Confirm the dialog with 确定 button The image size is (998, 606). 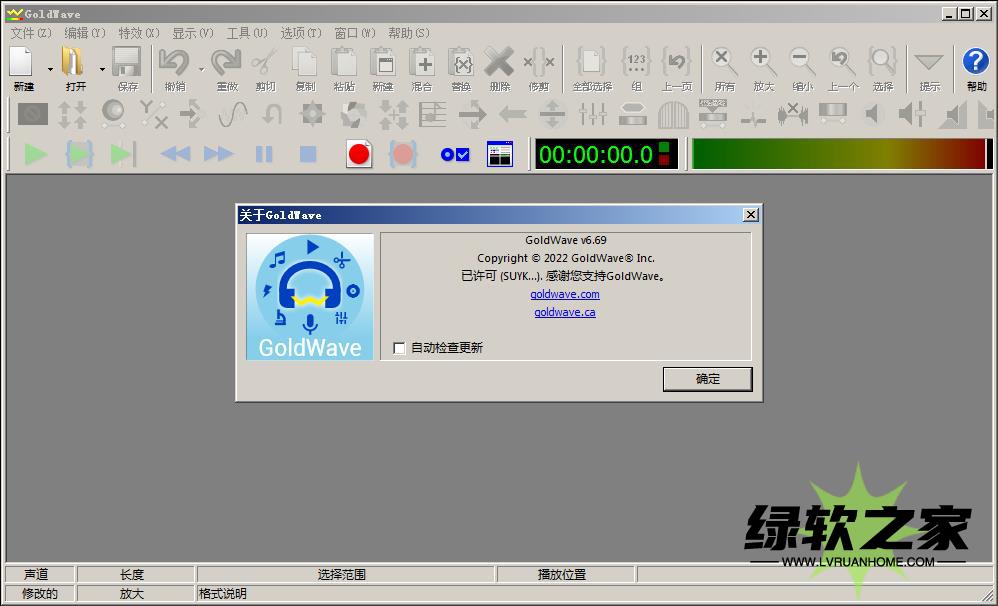click(708, 379)
